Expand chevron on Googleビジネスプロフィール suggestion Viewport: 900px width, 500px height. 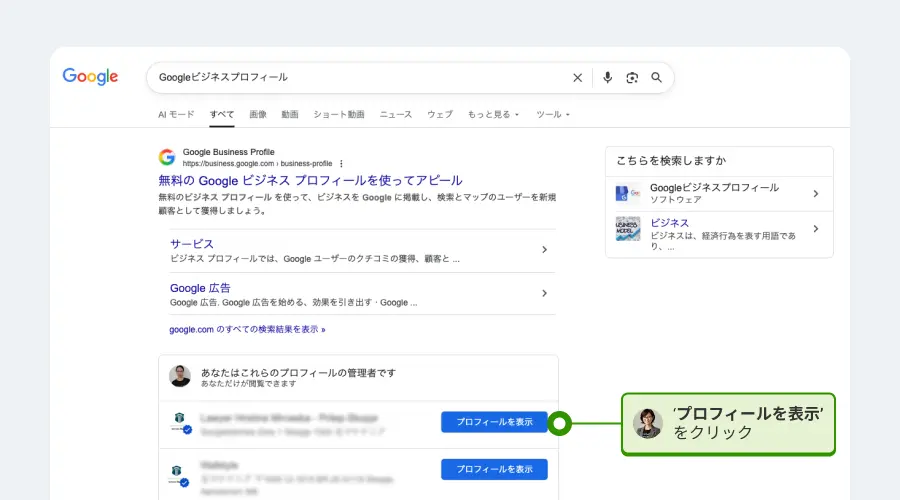coord(816,194)
